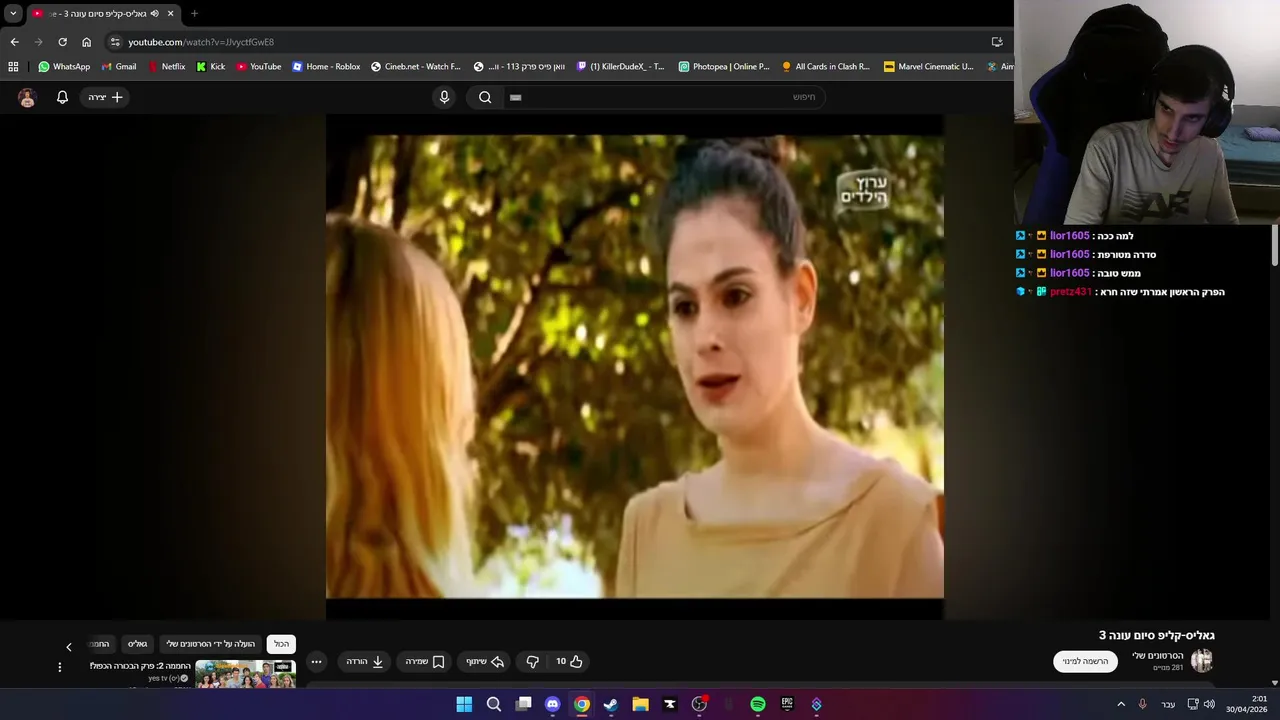Viewport: 1280px width, 720px height.
Task: Show next filter chips with arrow
Action: (69, 647)
